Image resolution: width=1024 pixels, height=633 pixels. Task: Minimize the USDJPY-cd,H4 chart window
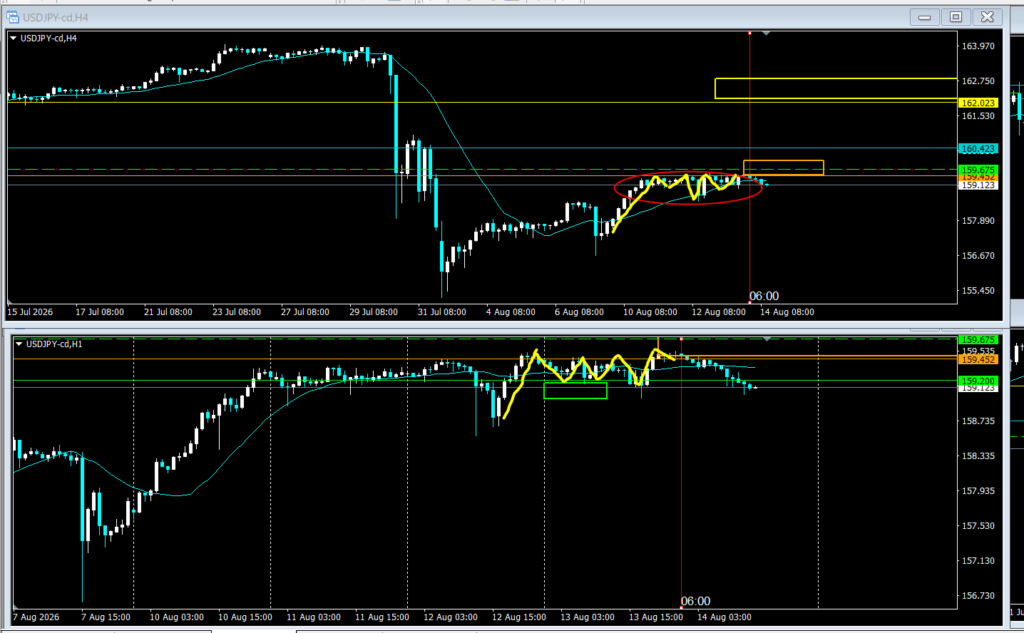(x=924, y=17)
